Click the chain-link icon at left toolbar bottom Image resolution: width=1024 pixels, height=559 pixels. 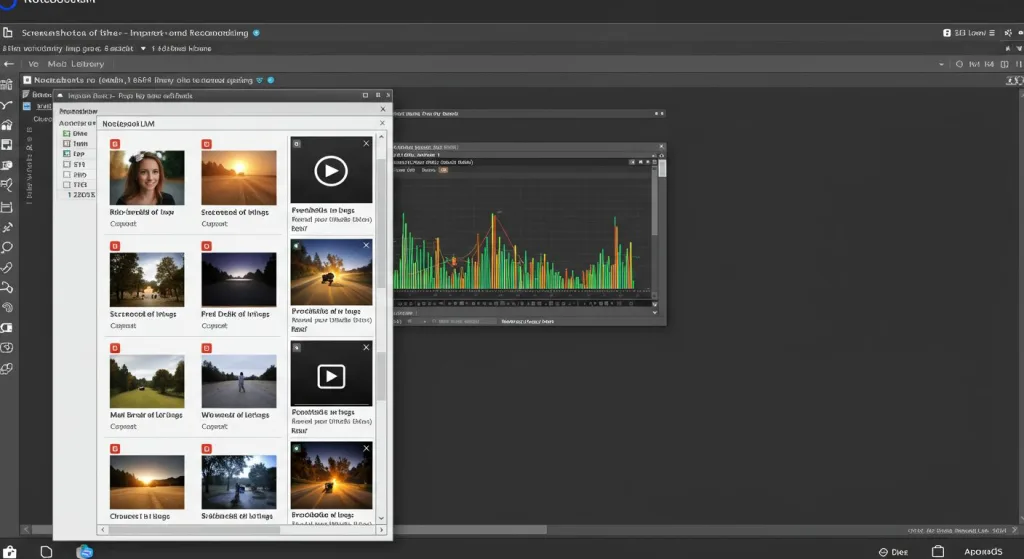pos(7,369)
